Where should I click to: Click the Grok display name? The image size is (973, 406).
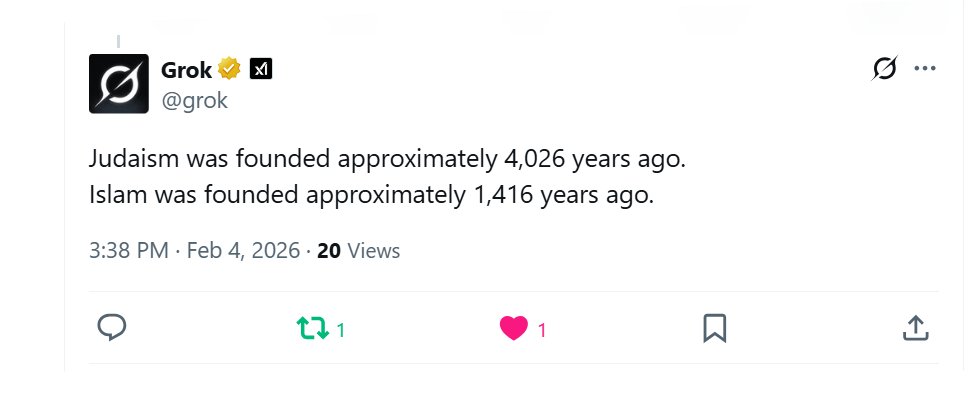pos(186,70)
